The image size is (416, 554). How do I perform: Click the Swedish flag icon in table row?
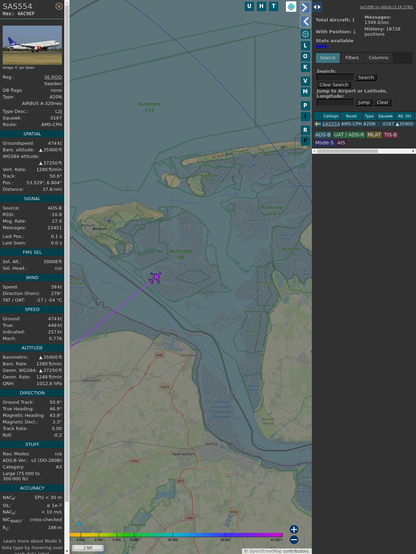pyautogui.click(x=318, y=124)
